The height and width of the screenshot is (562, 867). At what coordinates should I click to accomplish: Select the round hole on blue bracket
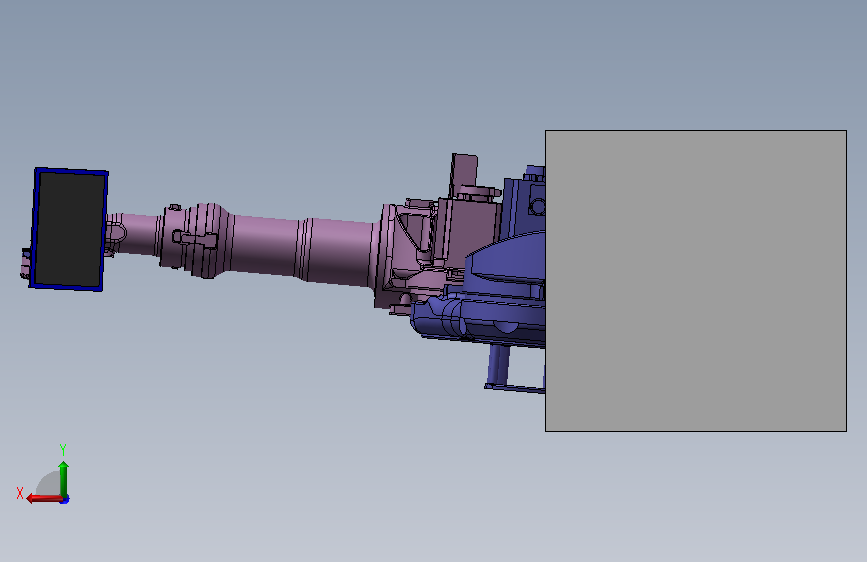tap(537, 207)
